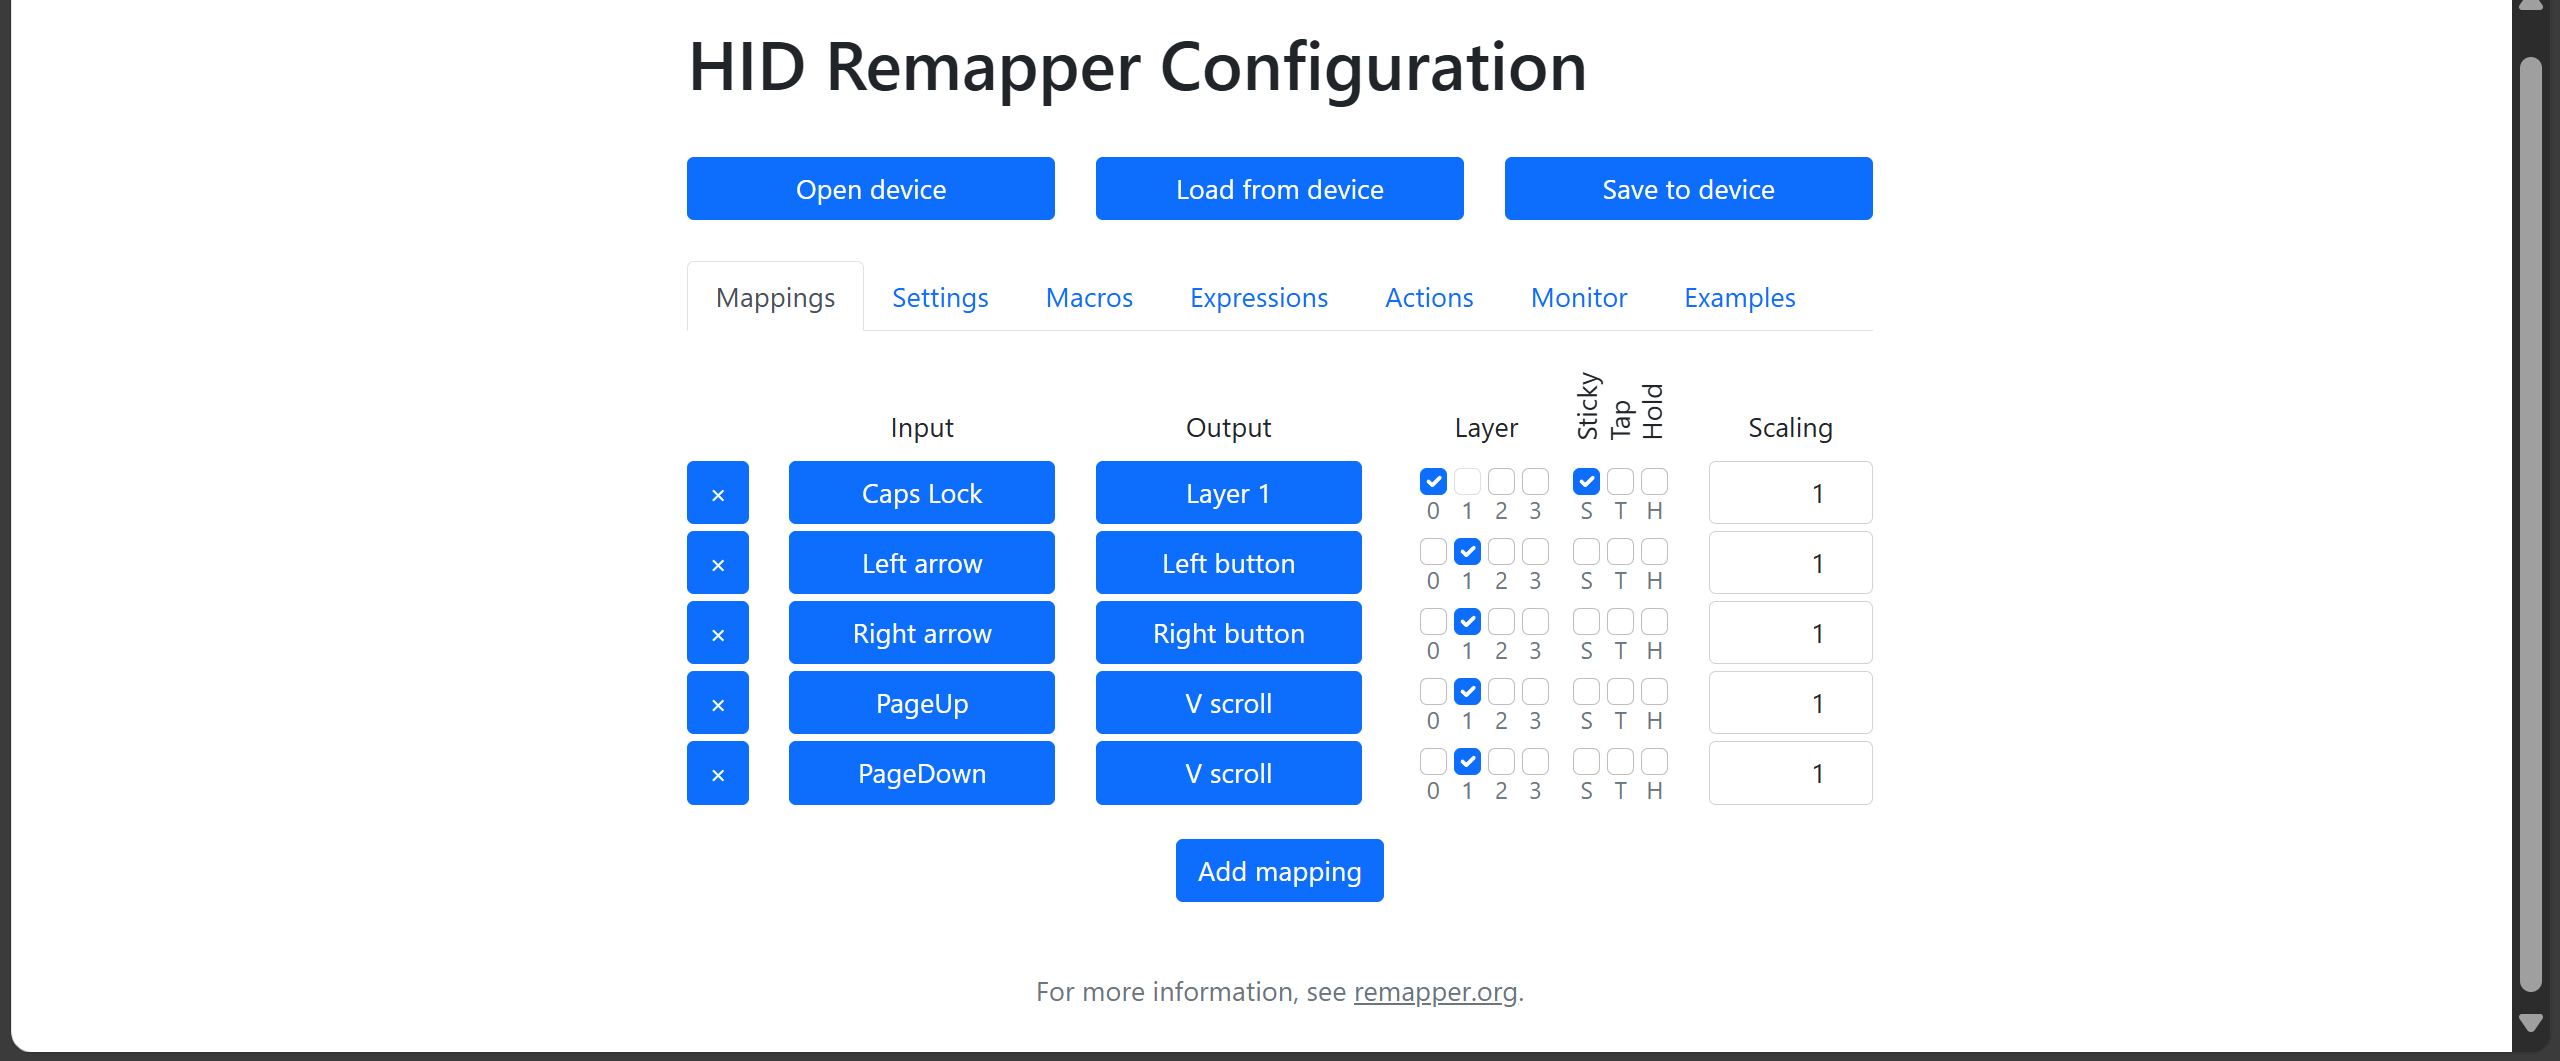Click the Save to device button
Image resolution: width=2560 pixels, height=1061 pixels.
pos(1687,189)
